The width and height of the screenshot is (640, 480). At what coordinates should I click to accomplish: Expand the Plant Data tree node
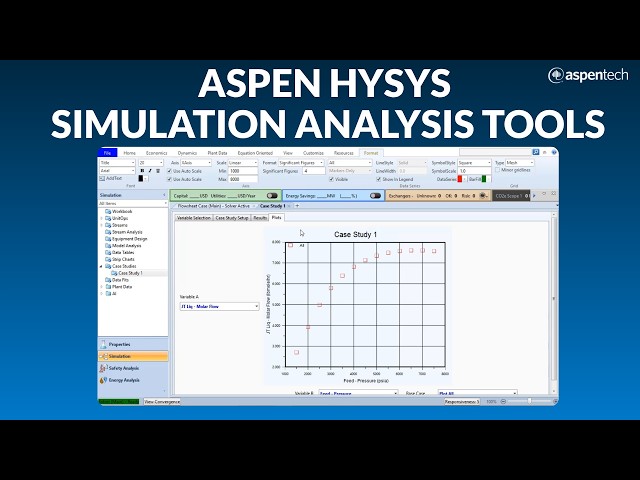pos(101,287)
